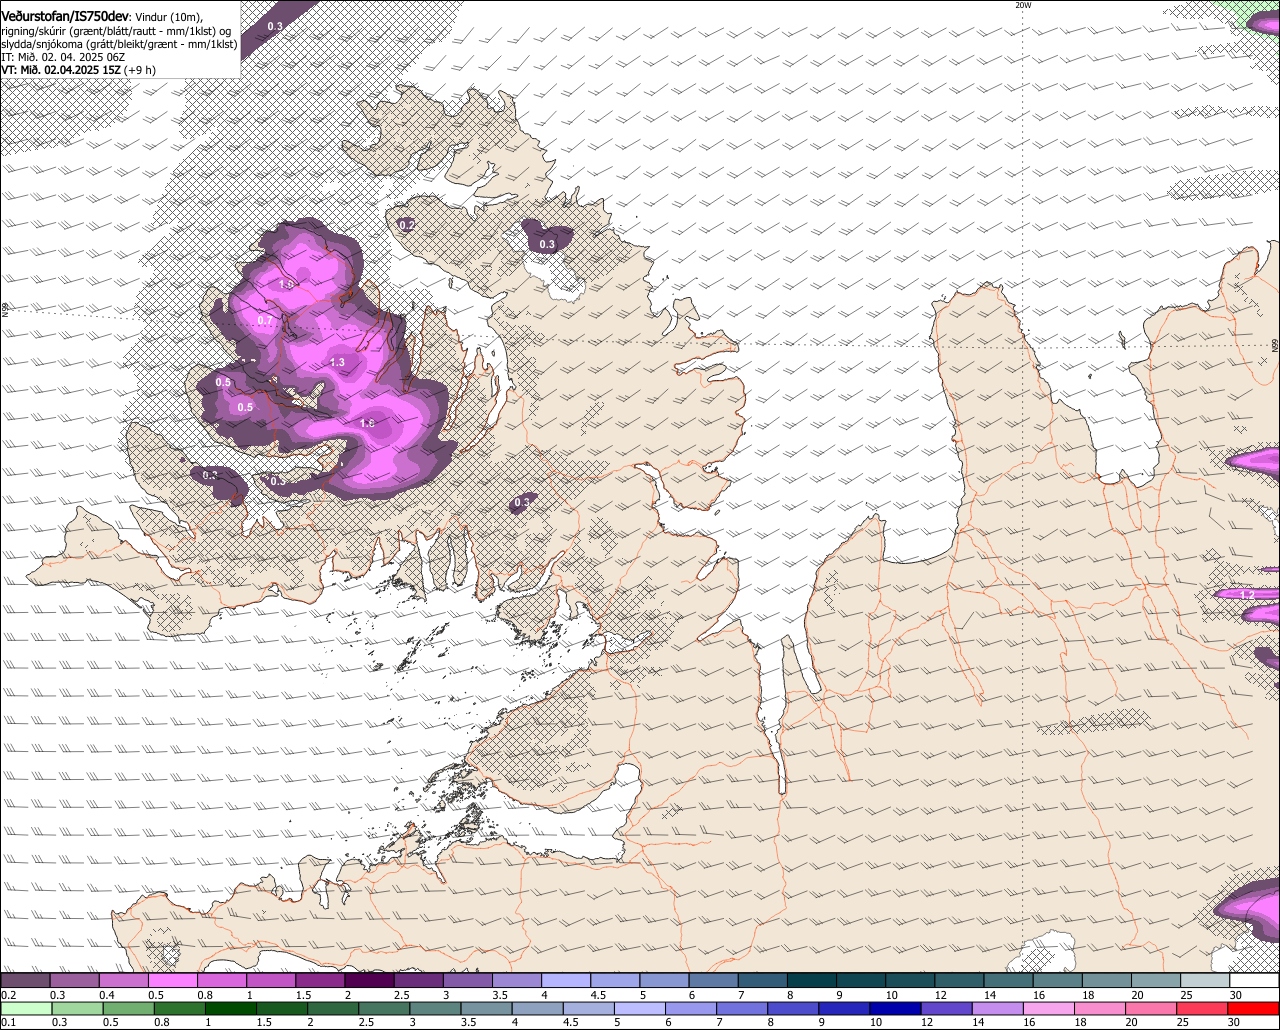Pick snow scale swatch between 8 and 9
Viewport: 1280px width, 1030px height.
(812, 981)
